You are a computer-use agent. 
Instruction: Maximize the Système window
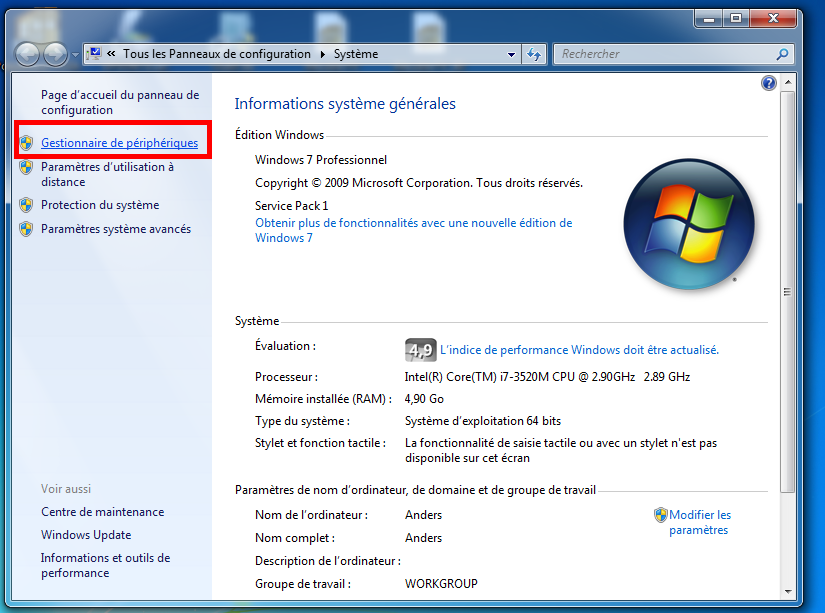pyautogui.click(x=736, y=18)
